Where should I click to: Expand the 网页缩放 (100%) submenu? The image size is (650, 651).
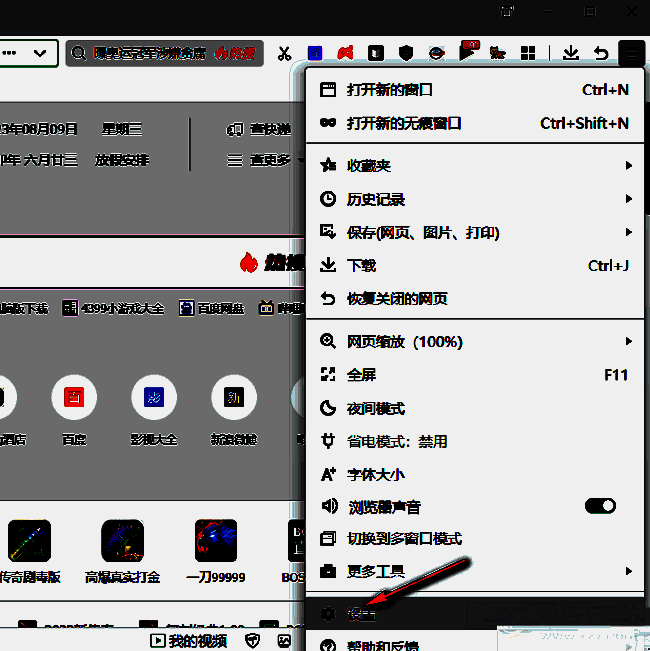pyautogui.click(x=475, y=342)
